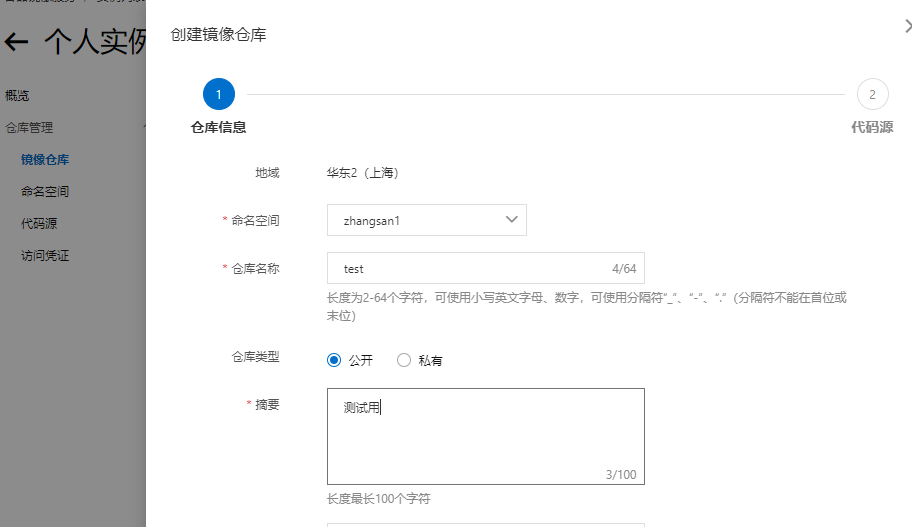This screenshot has height=527, width=912.
Task: Collapse the 仓库管理 sidebar section
Action: coord(73,127)
